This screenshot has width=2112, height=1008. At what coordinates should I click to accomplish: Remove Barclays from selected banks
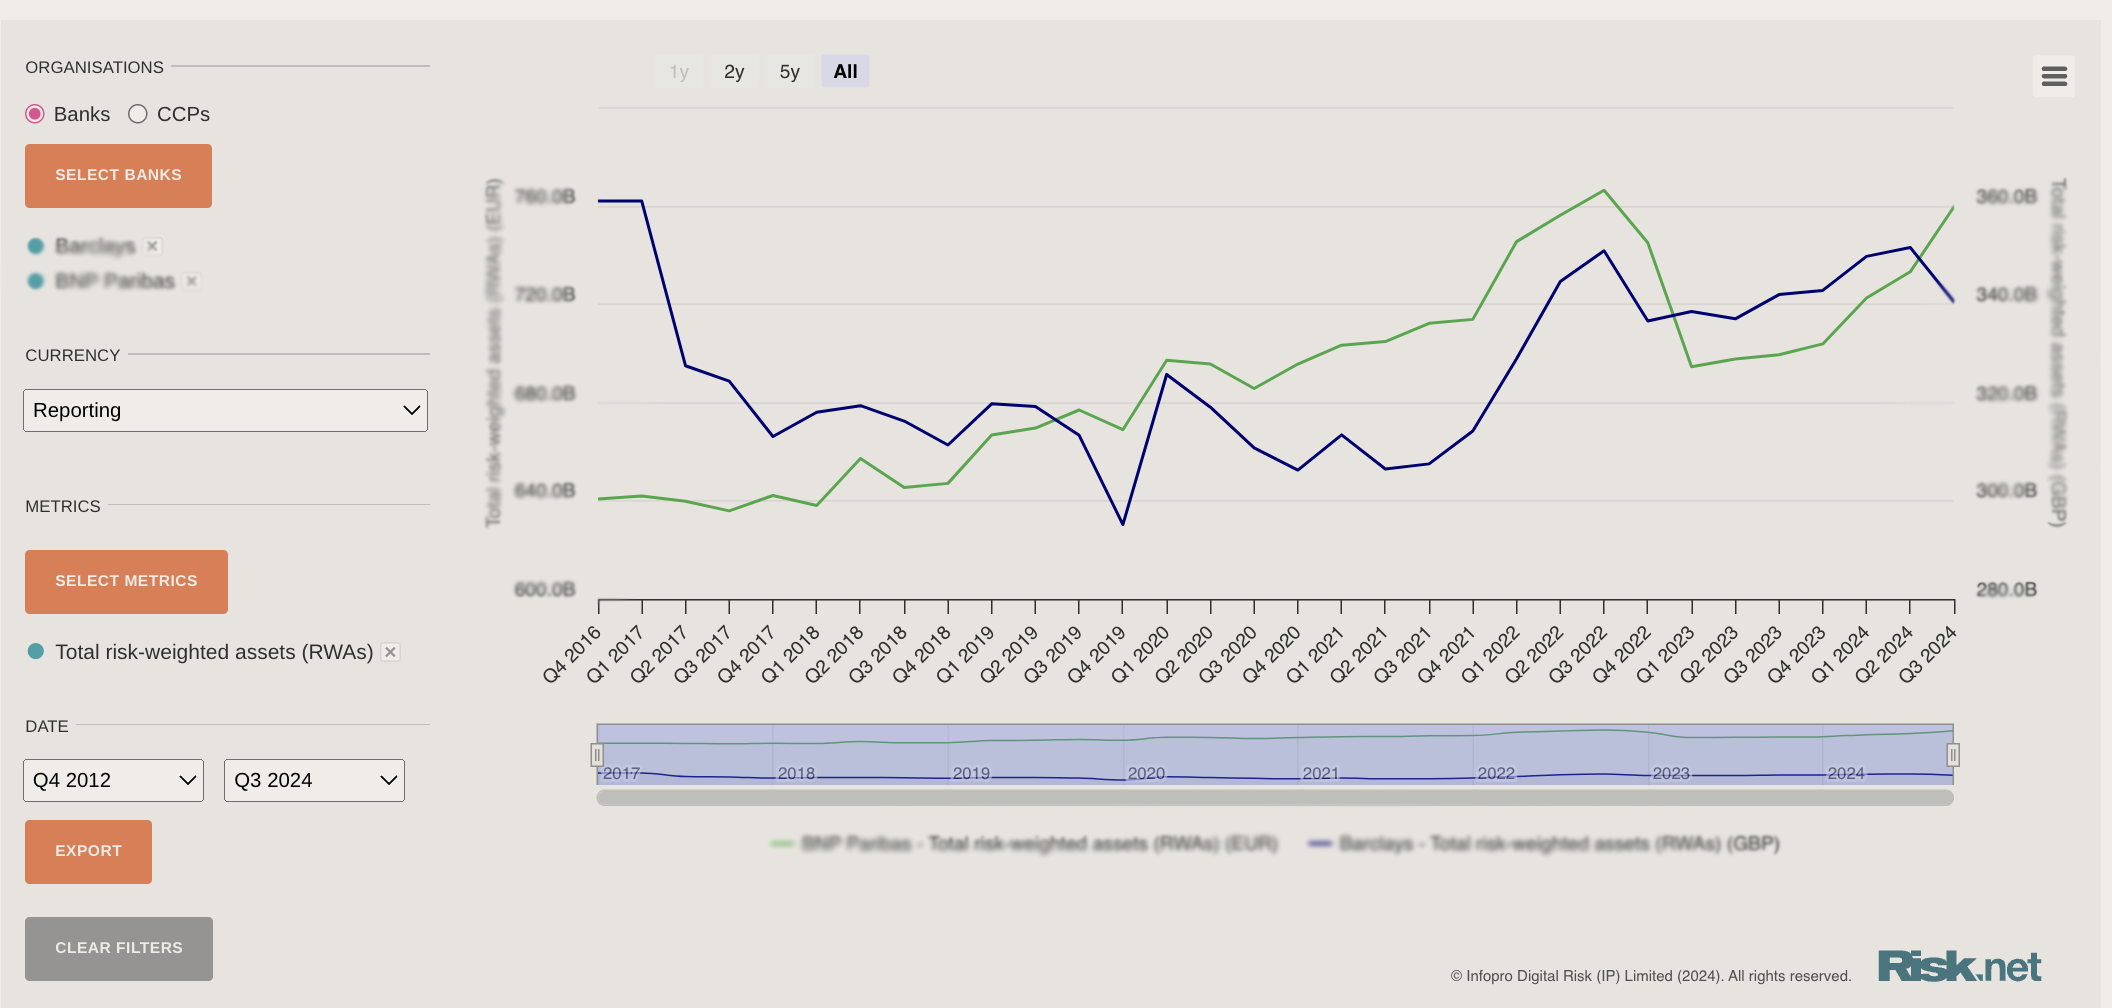[x=152, y=246]
